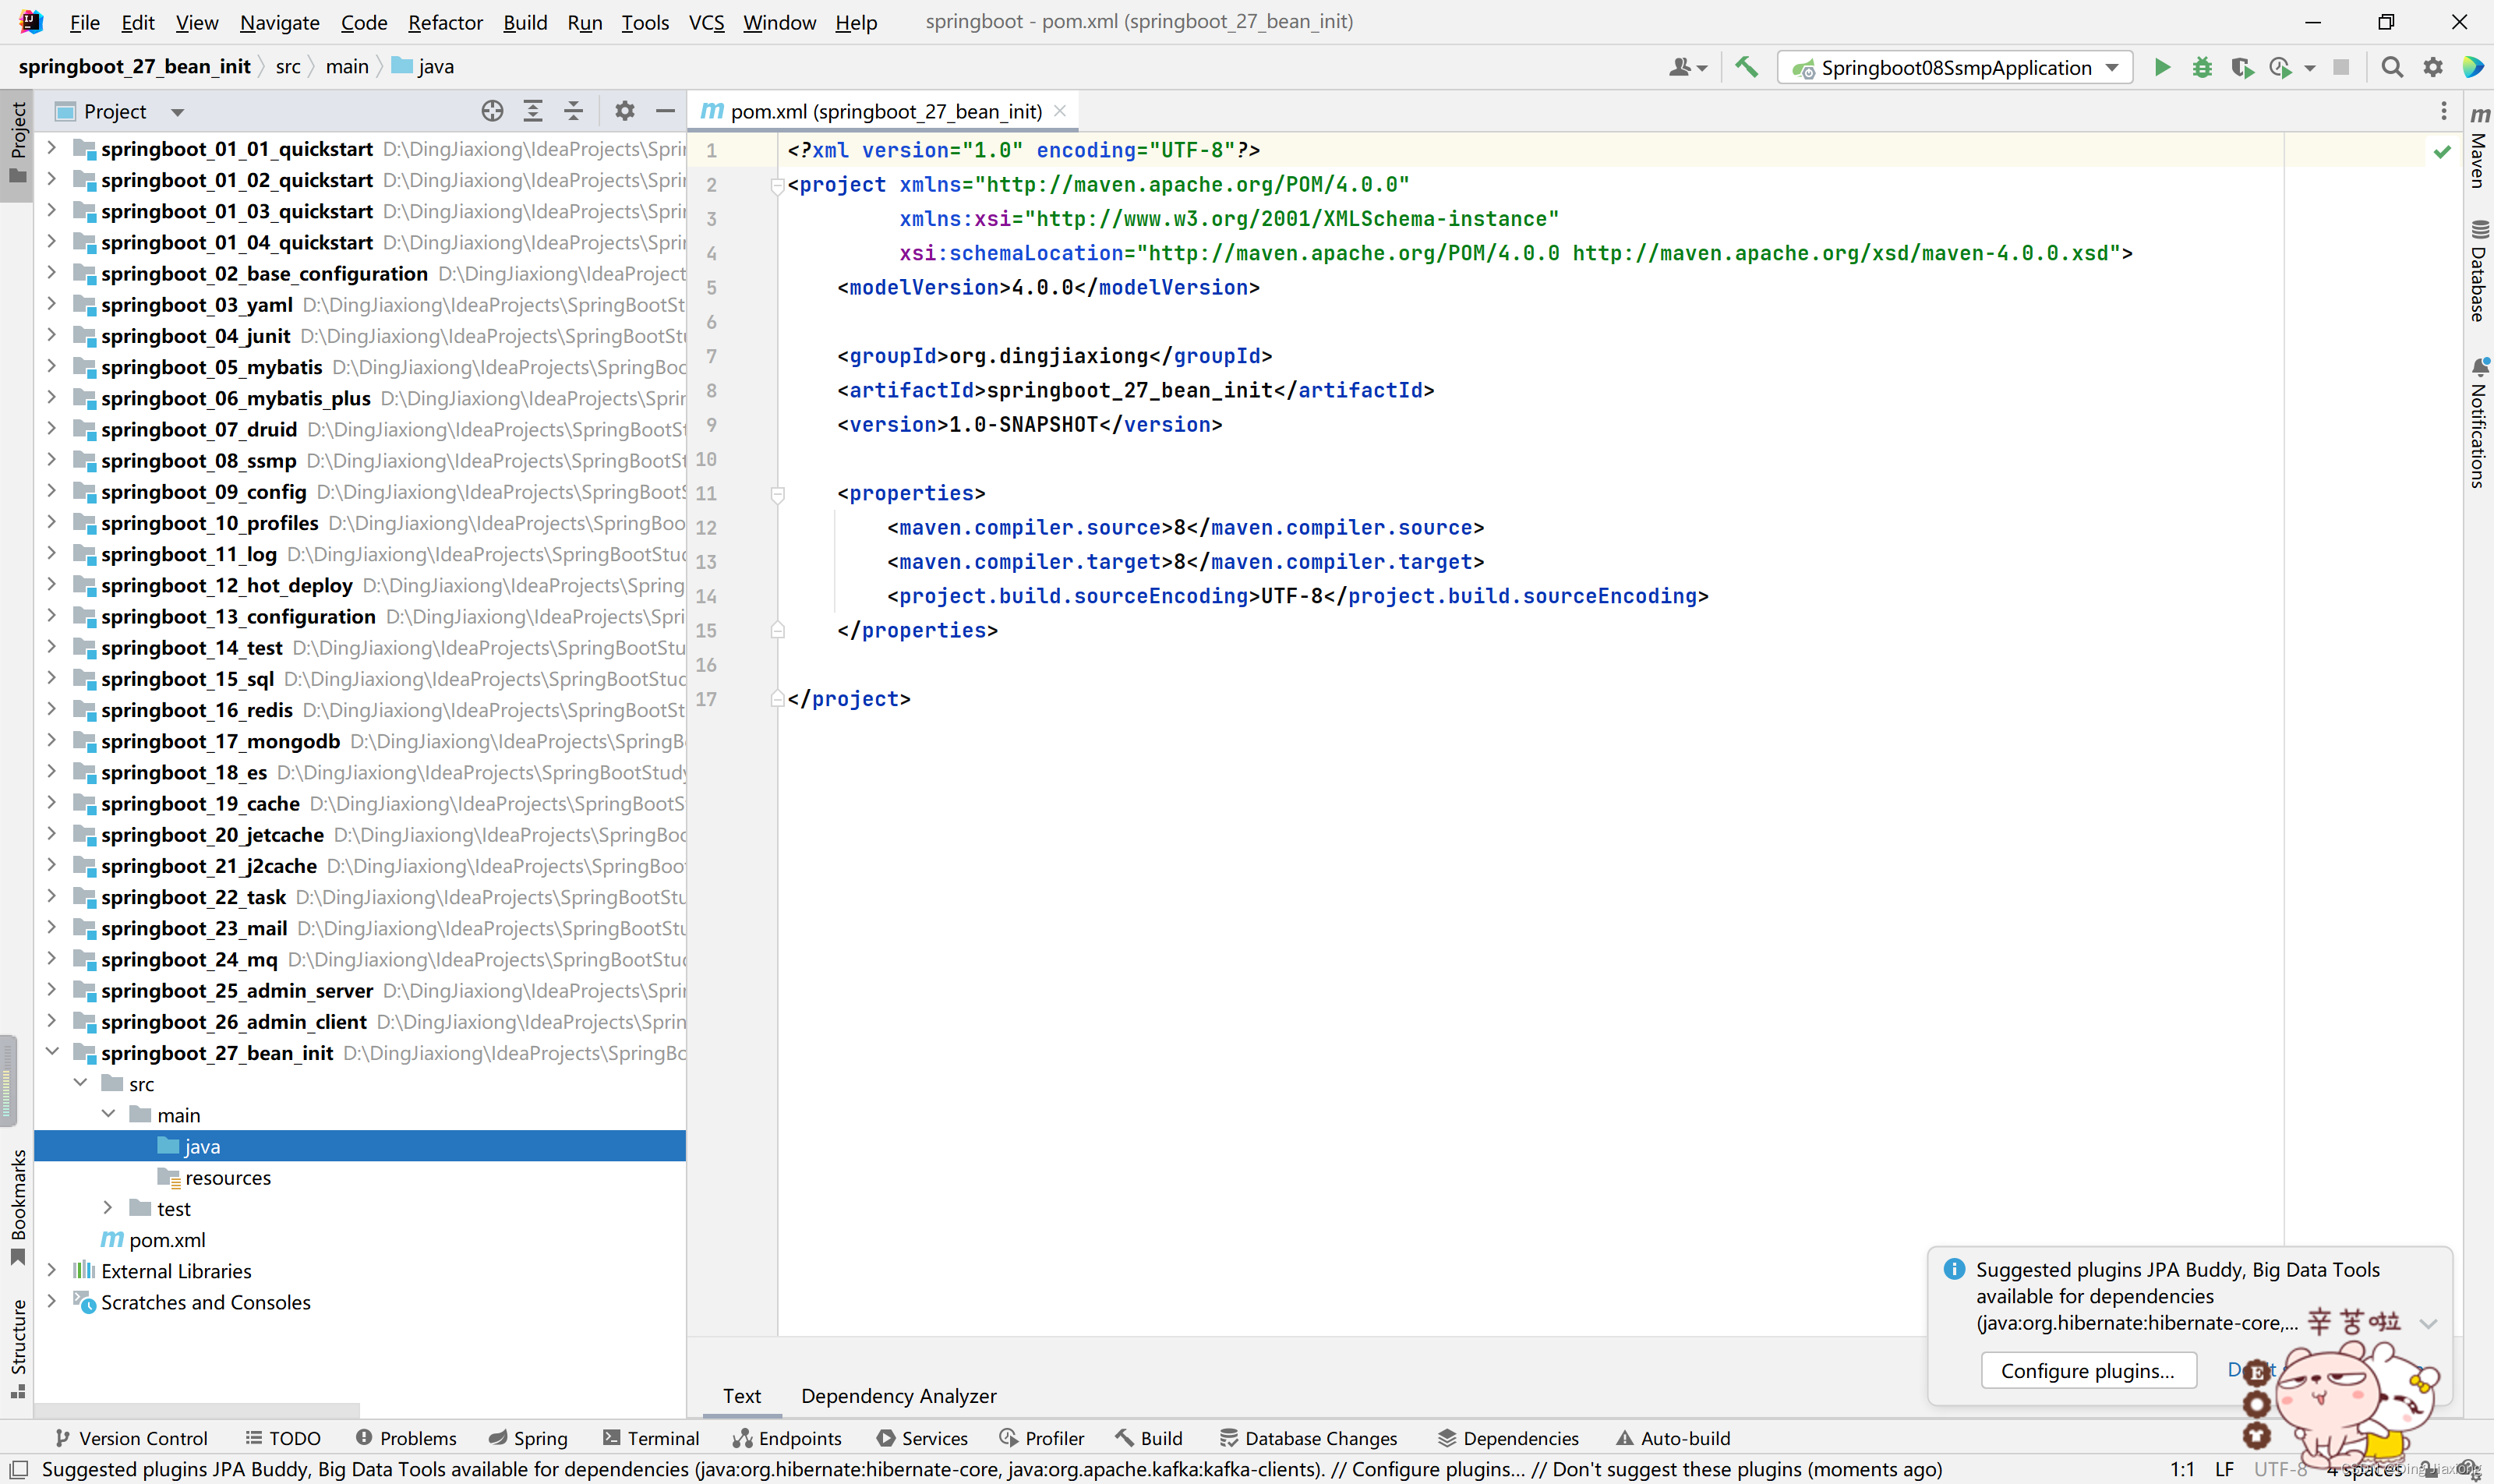Fold the properties block in editor gutter

click(777, 493)
